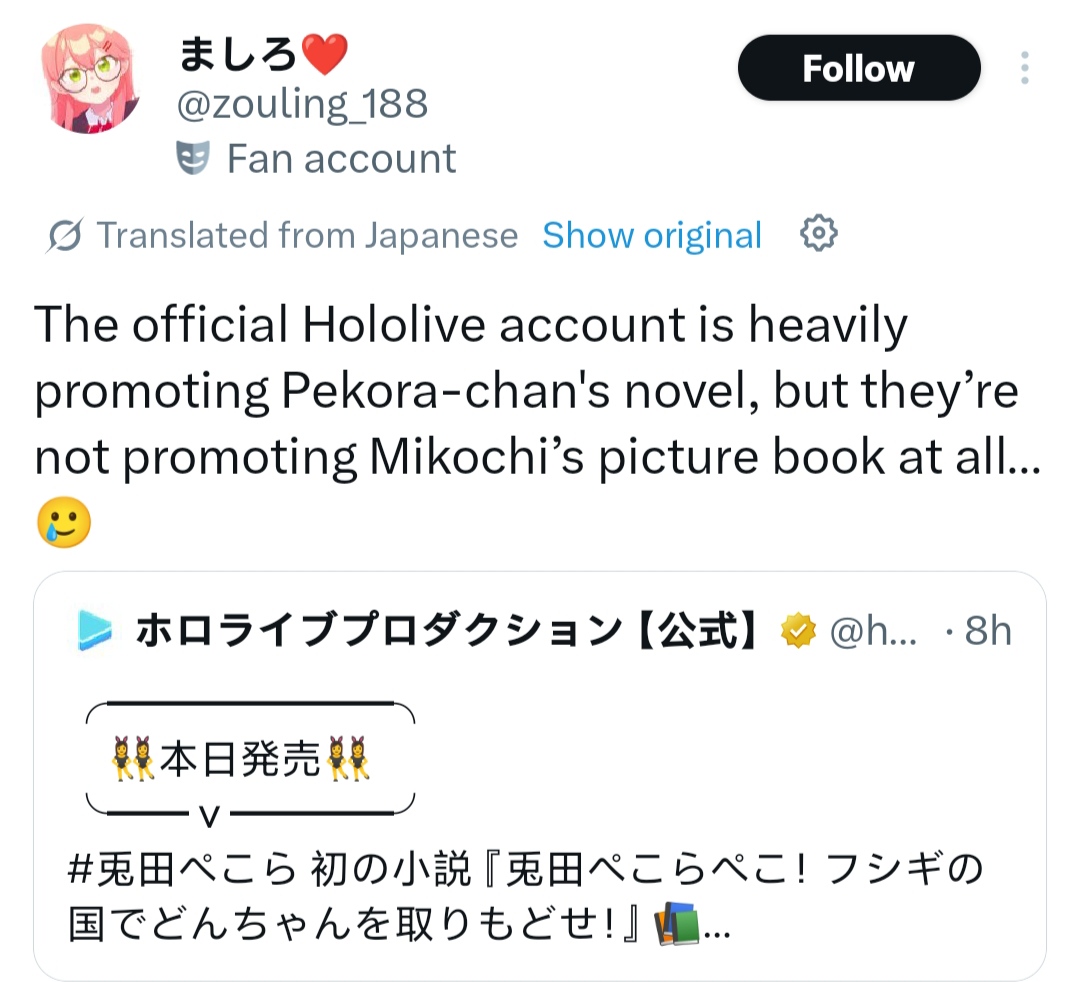Open the ましろ display name
This screenshot has width=1080, height=982.
tap(238, 54)
